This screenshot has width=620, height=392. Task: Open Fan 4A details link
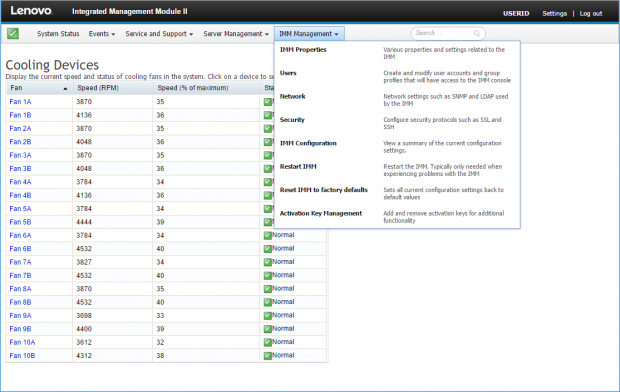pos(20,182)
